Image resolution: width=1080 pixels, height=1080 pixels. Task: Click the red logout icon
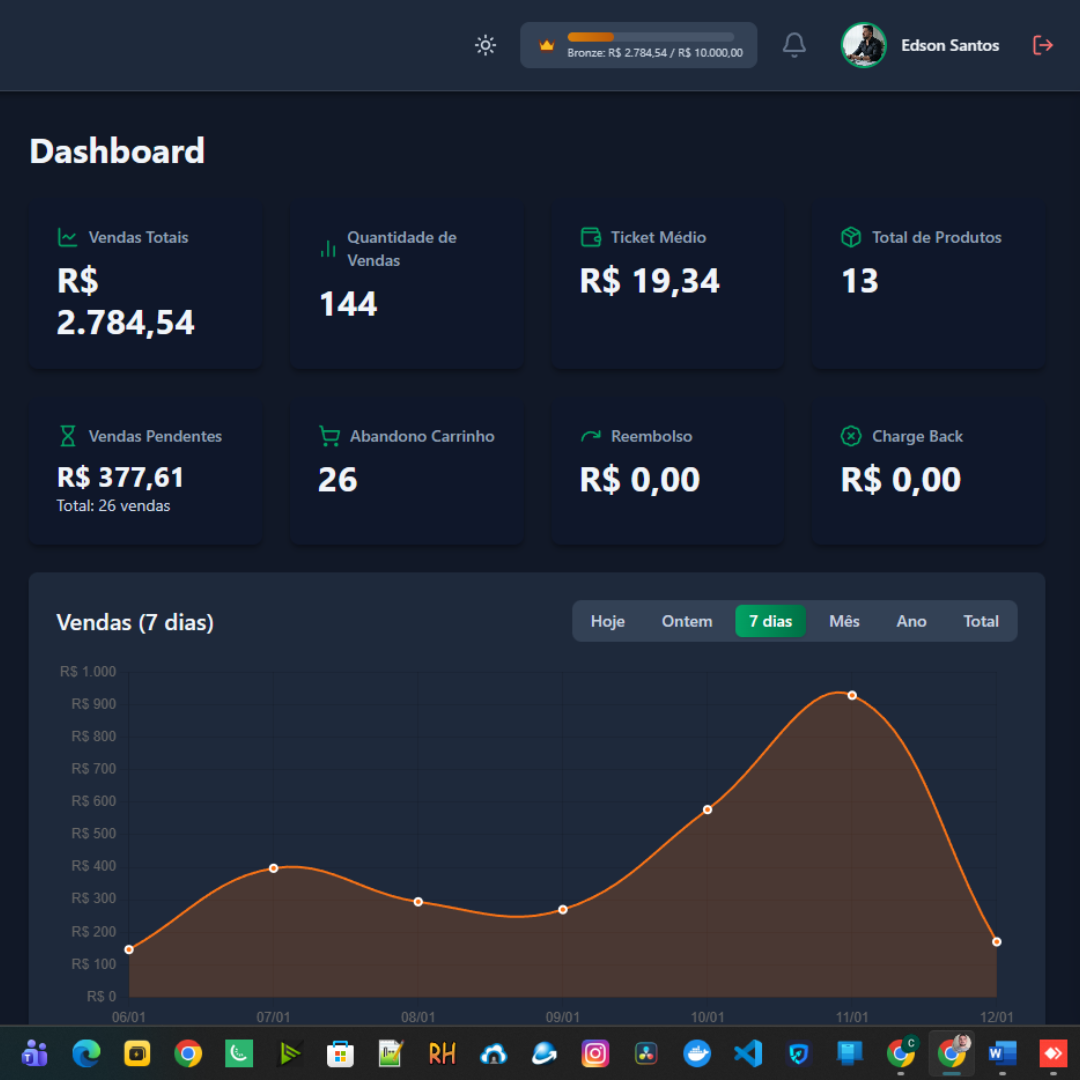point(1042,45)
